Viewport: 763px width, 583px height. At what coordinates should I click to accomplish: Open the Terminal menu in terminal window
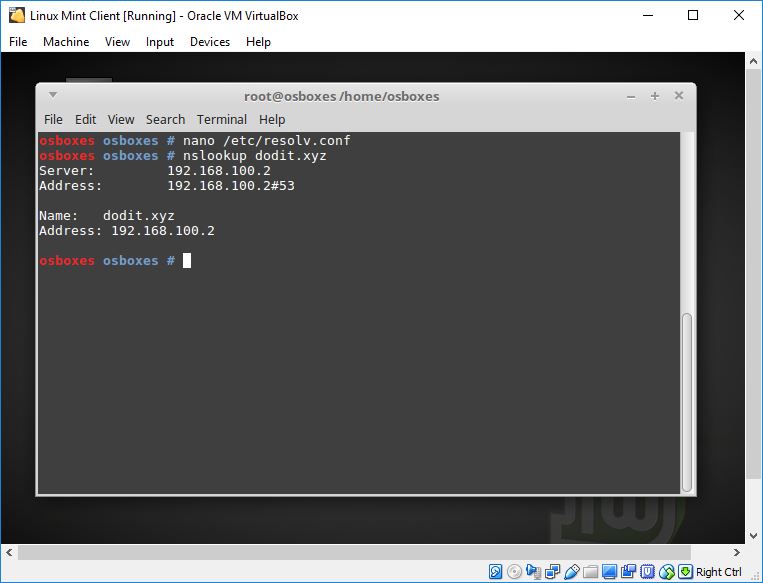(x=221, y=119)
